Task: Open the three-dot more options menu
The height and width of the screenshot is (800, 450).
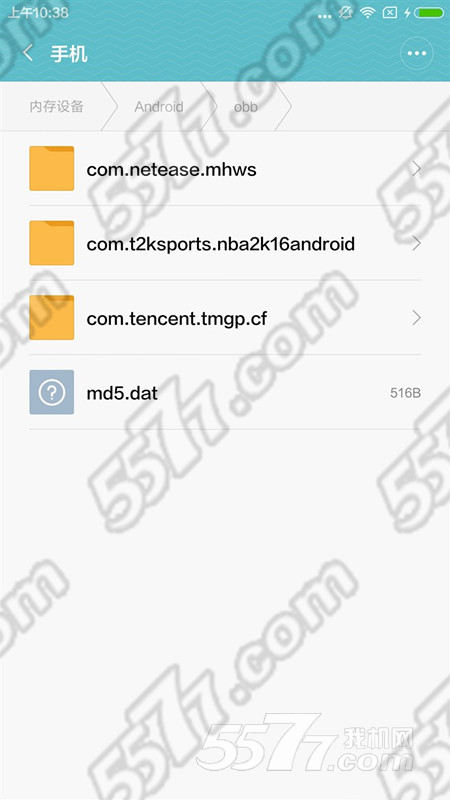Action: pos(417,53)
